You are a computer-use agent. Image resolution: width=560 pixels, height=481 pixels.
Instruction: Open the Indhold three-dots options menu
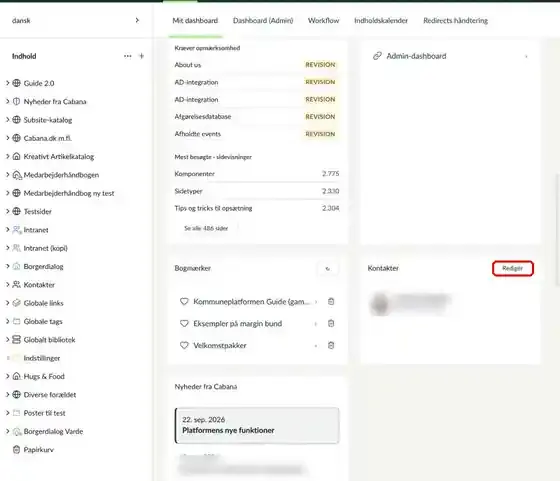click(128, 56)
